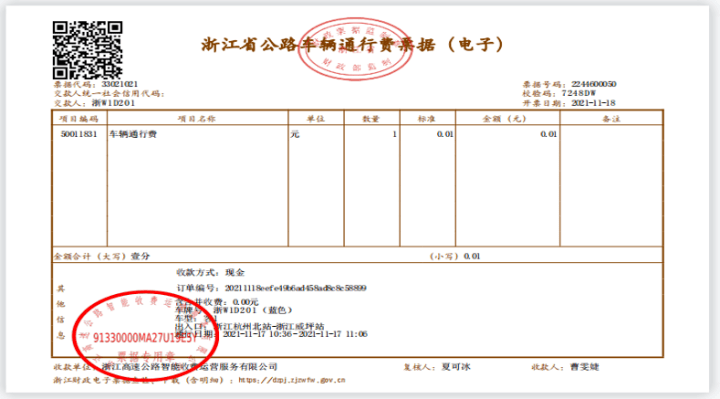Viewport: 720px width, 399px height.
Task: Click the 复核人 name 夏可冰
Action: [456, 367]
